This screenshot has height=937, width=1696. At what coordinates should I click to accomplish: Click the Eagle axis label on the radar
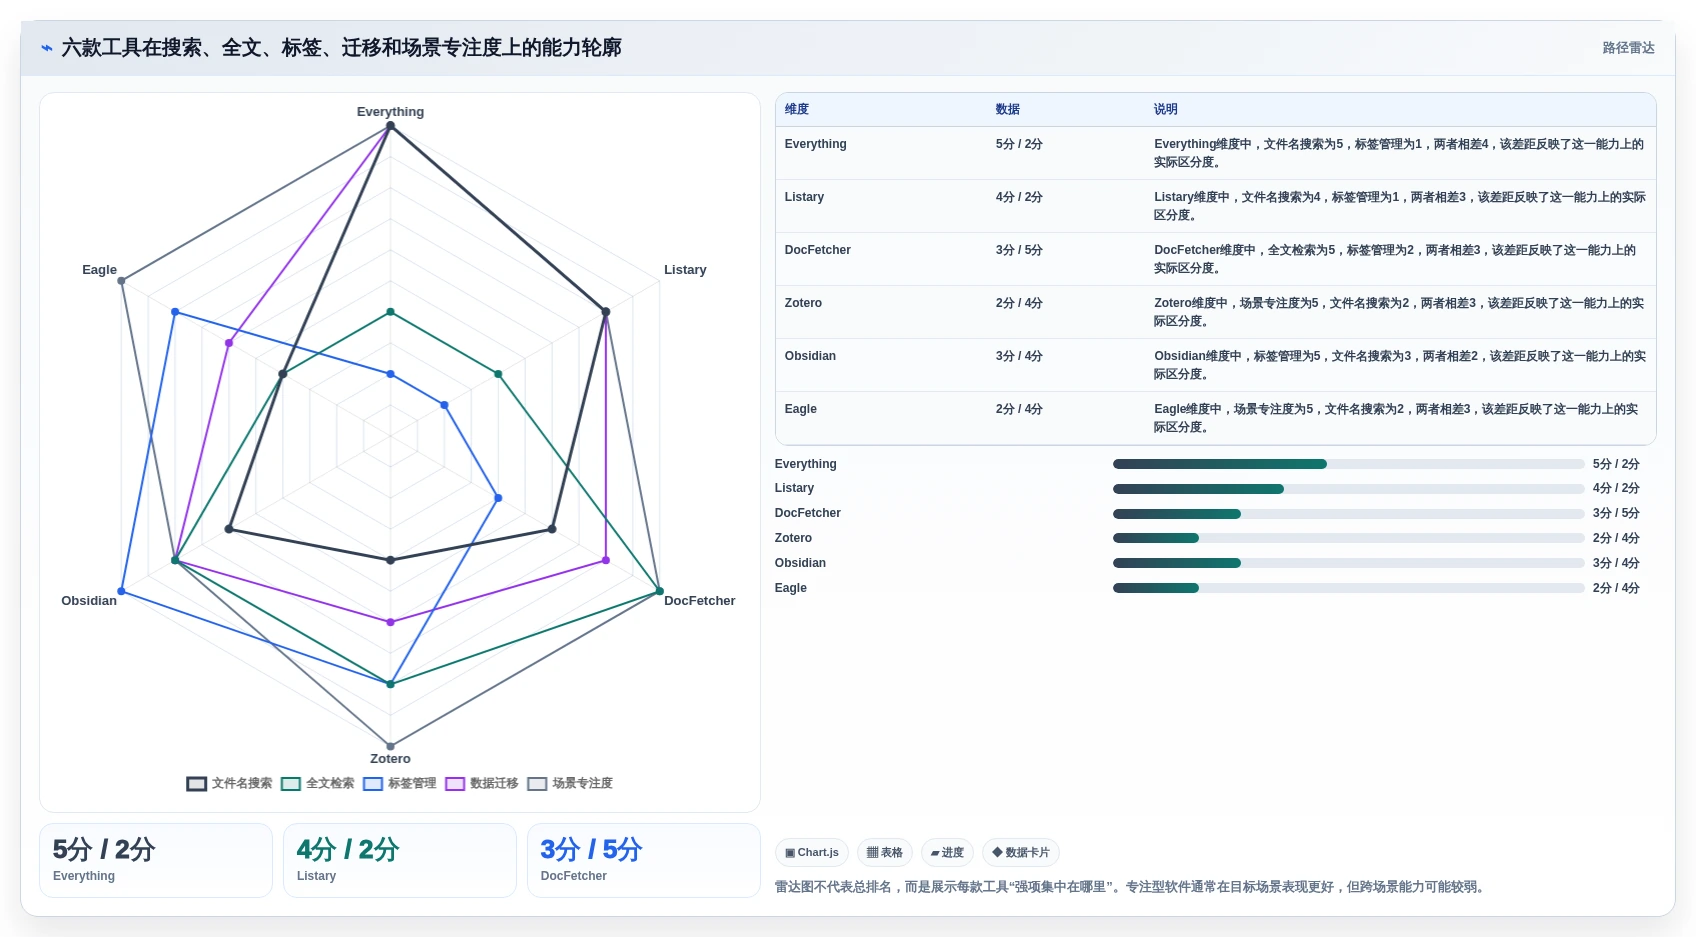(99, 270)
